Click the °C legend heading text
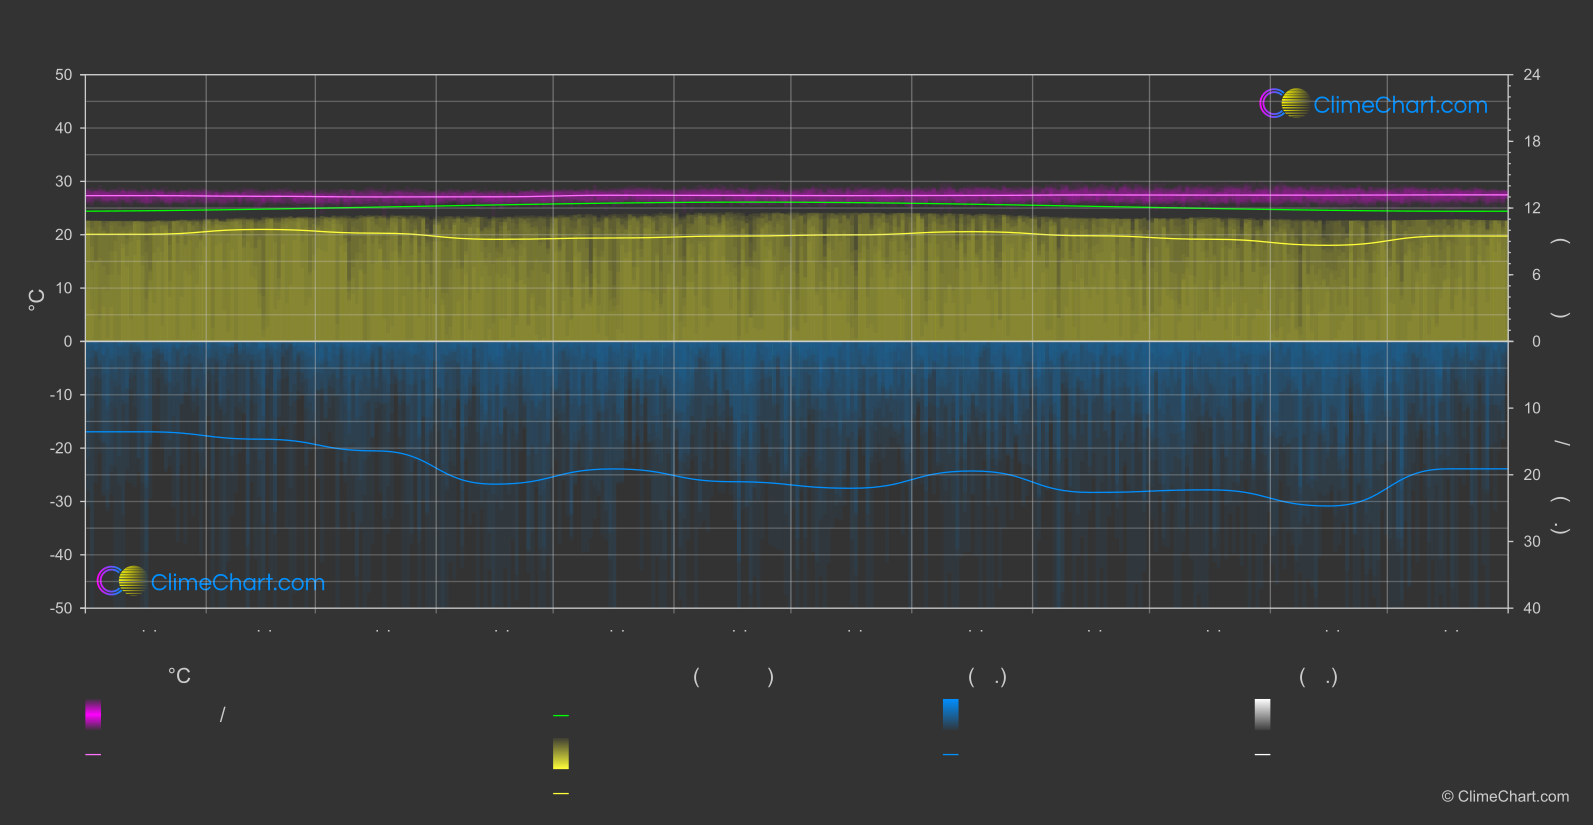The width and height of the screenshot is (1593, 825). tap(179, 677)
